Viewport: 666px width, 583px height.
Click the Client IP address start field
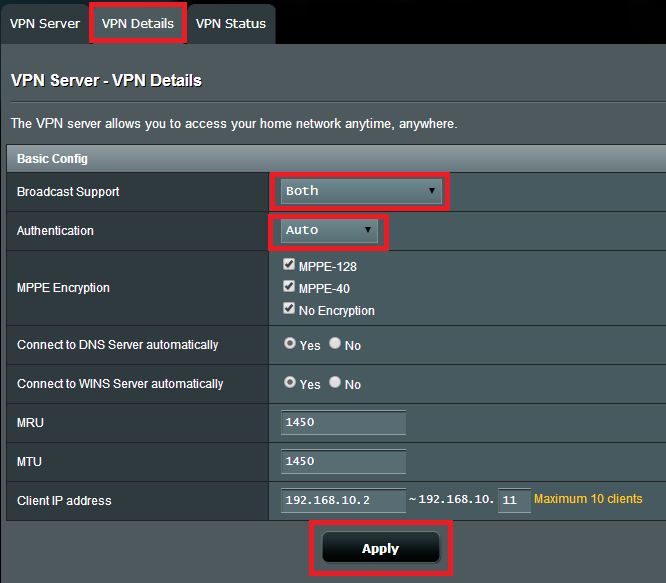click(x=343, y=499)
